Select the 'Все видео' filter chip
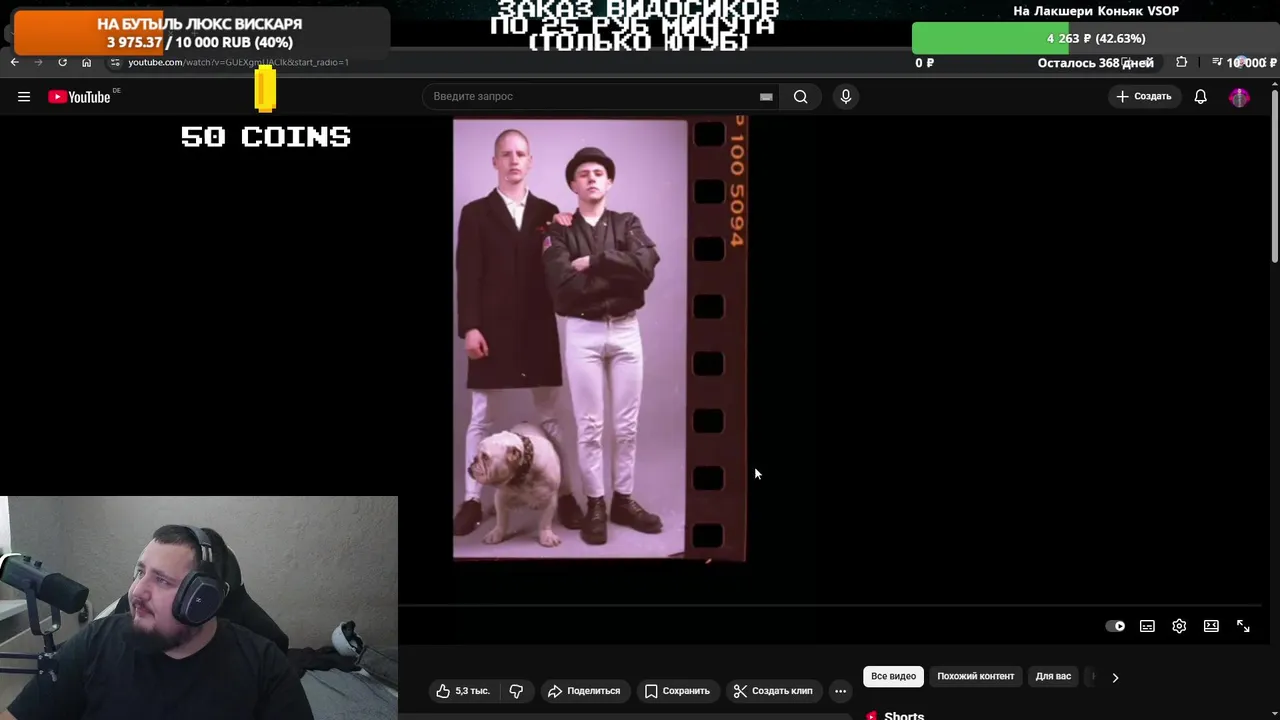 (893, 677)
